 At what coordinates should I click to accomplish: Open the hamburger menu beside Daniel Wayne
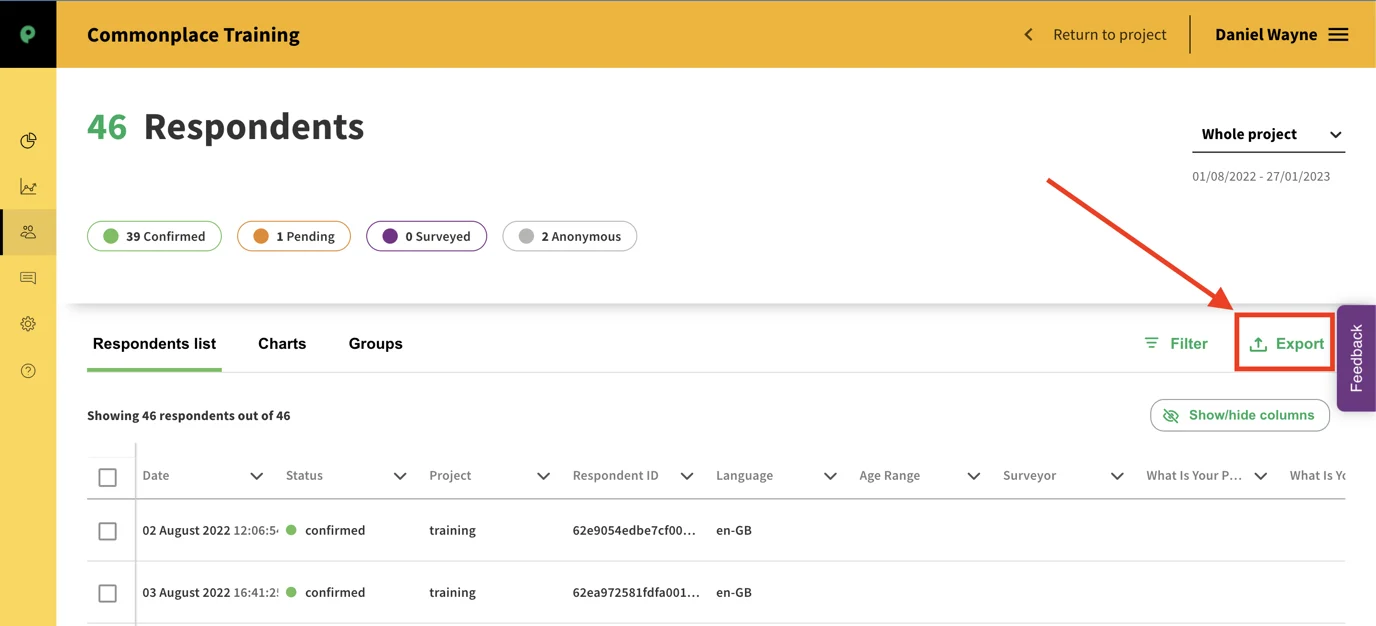1338,34
